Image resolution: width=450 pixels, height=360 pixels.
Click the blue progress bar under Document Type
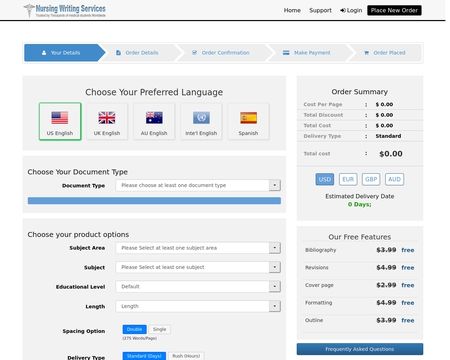(154, 201)
